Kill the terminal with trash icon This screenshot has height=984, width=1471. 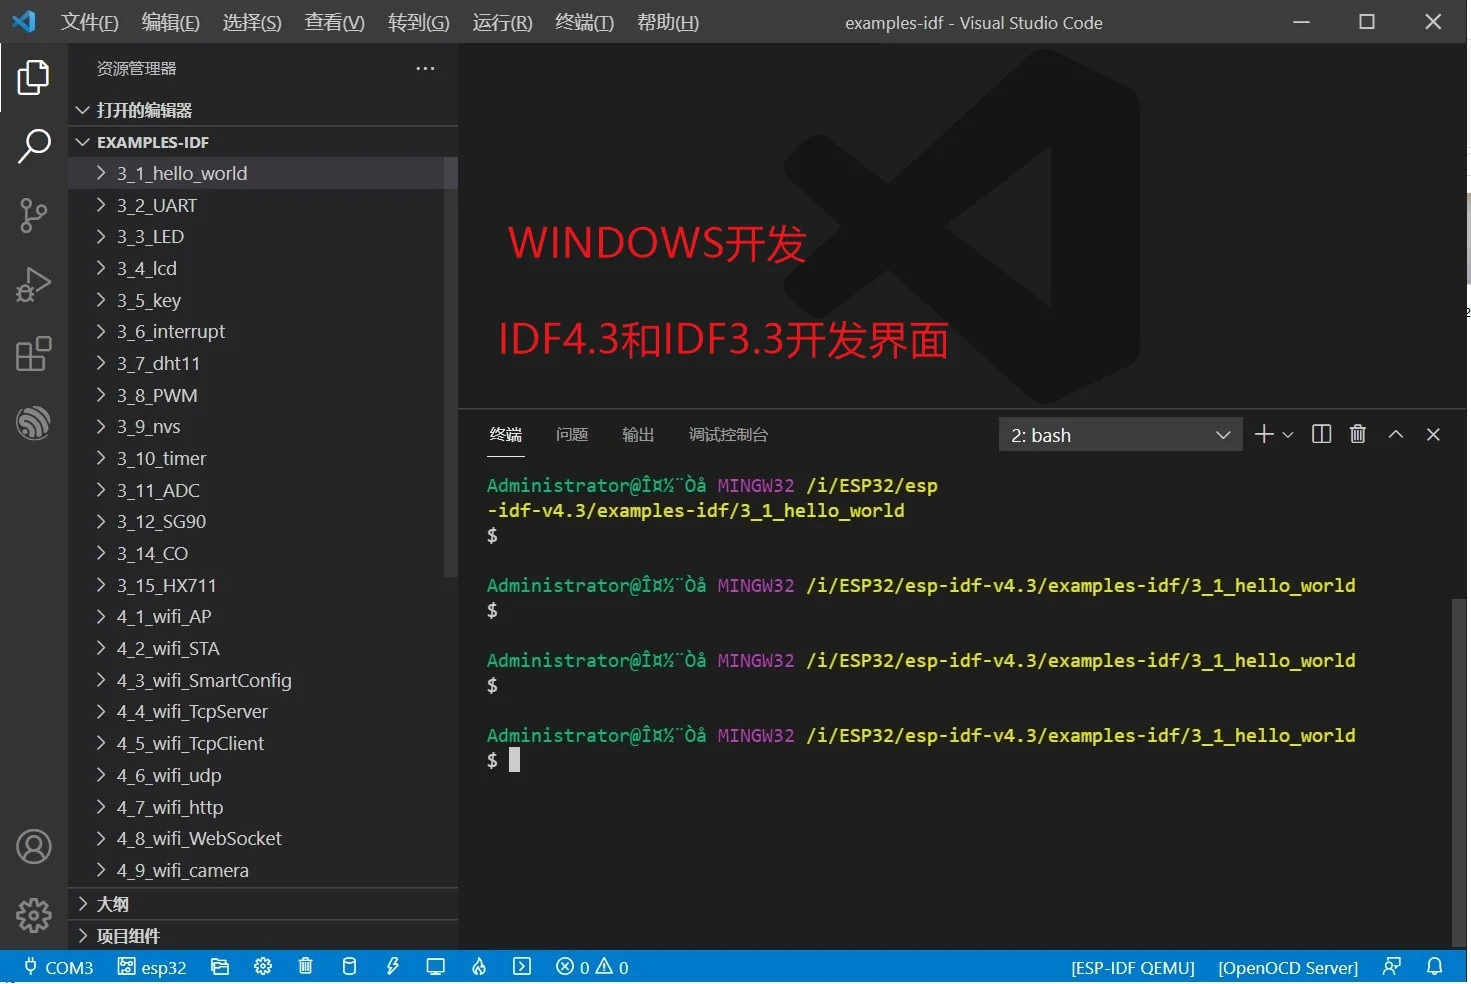(x=1357, y=434)
